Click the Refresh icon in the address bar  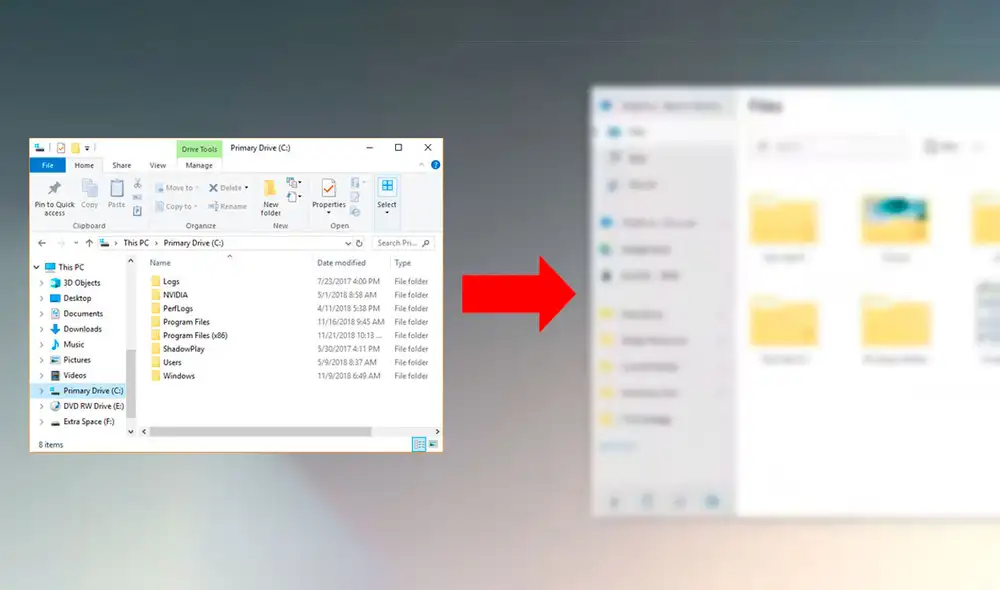pyautogui.click(x=360, y=242)
